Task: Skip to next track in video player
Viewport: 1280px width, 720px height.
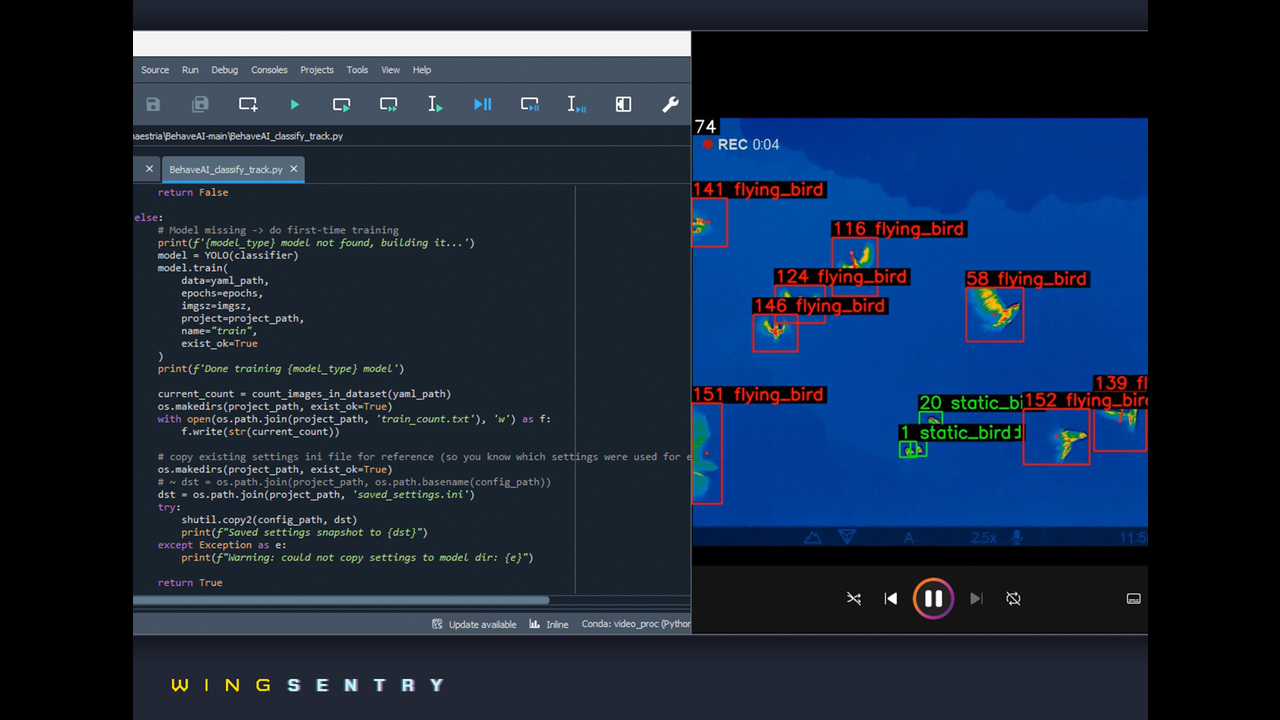Action: coord(976,599)
